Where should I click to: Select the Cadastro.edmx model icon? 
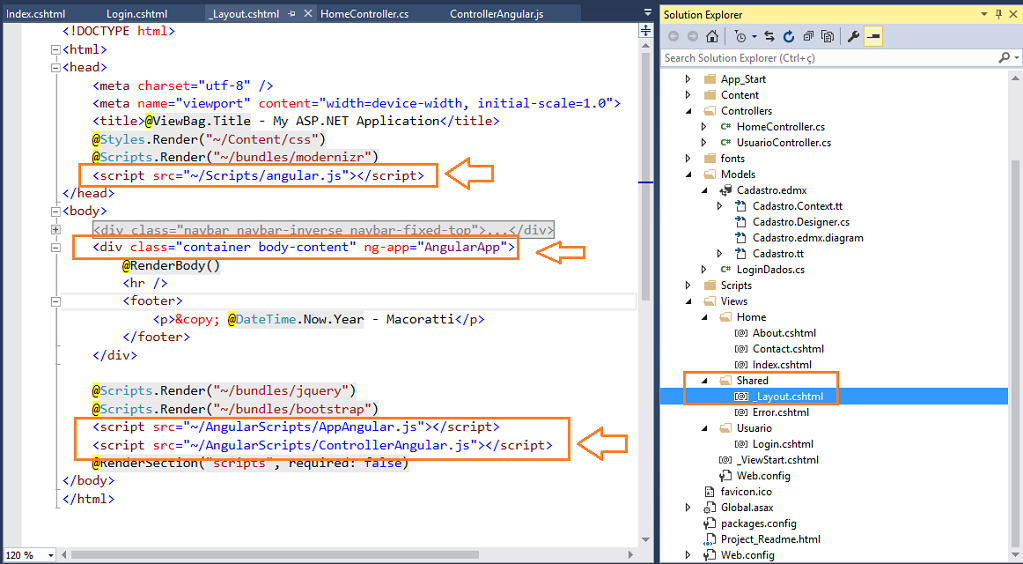coord(725,190)
